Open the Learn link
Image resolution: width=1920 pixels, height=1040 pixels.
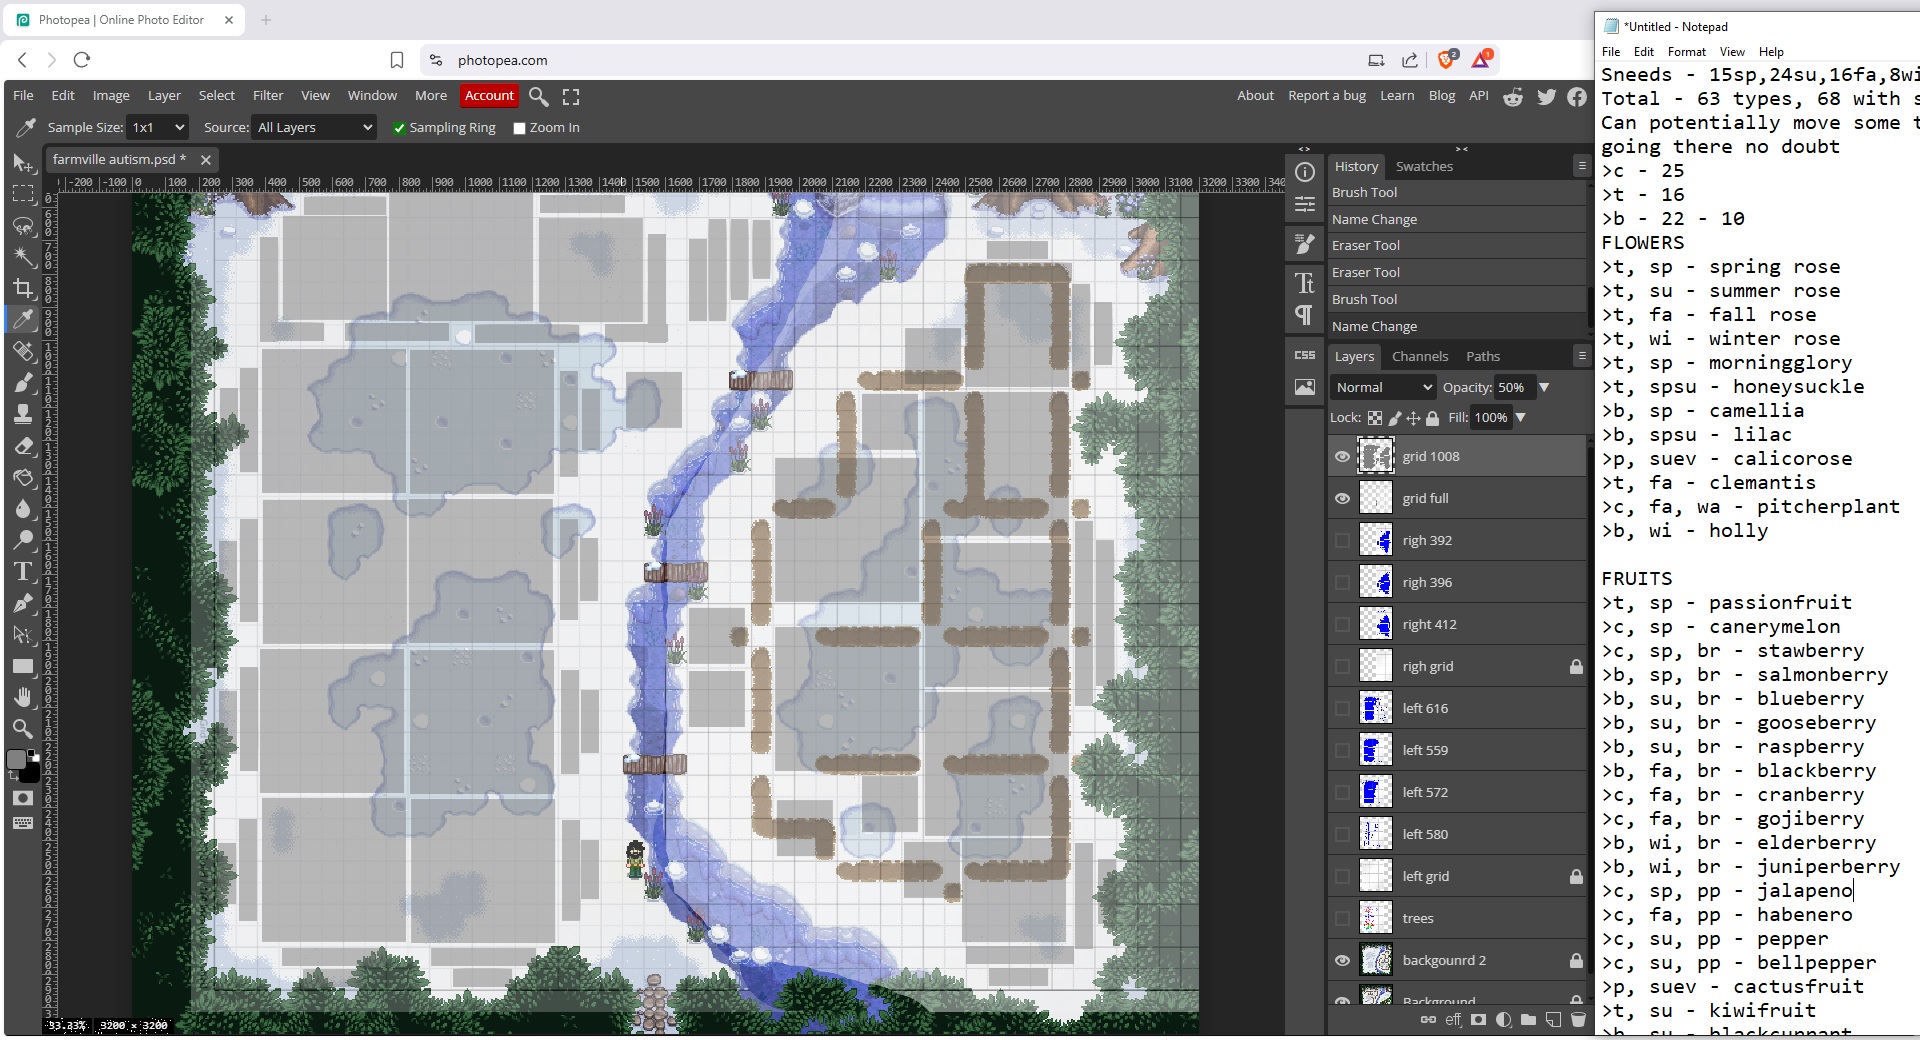click(x=1397, y=96)
